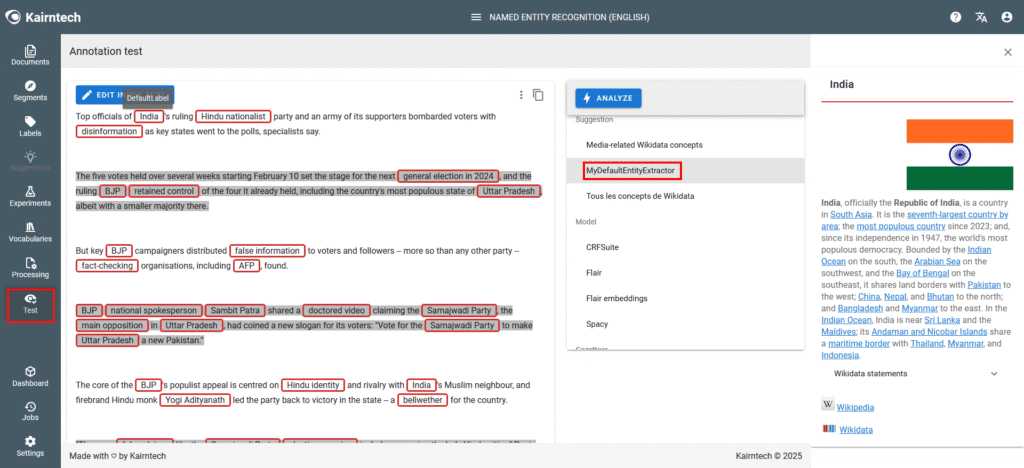Open Vocabularies in the sidebar
This screenshot has height=468, width=1024.
(30, 232)
